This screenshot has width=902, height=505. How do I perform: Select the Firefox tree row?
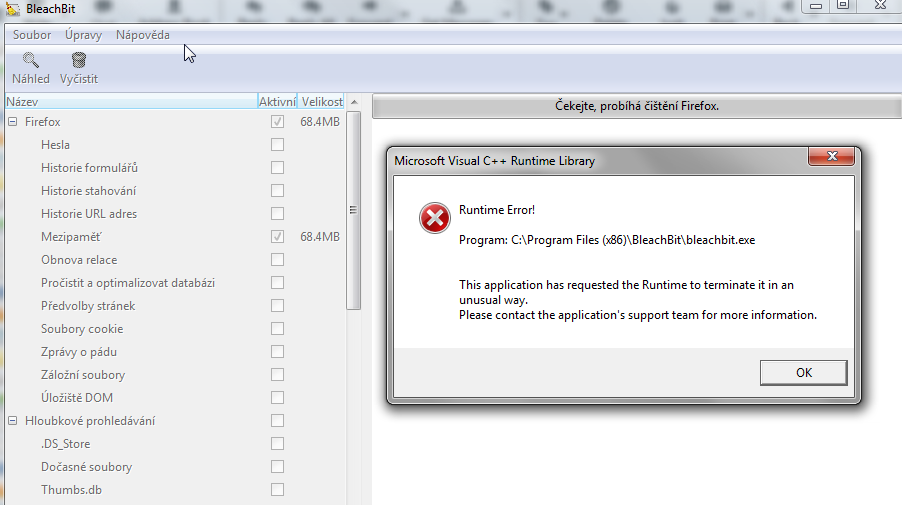click(43, 122)
